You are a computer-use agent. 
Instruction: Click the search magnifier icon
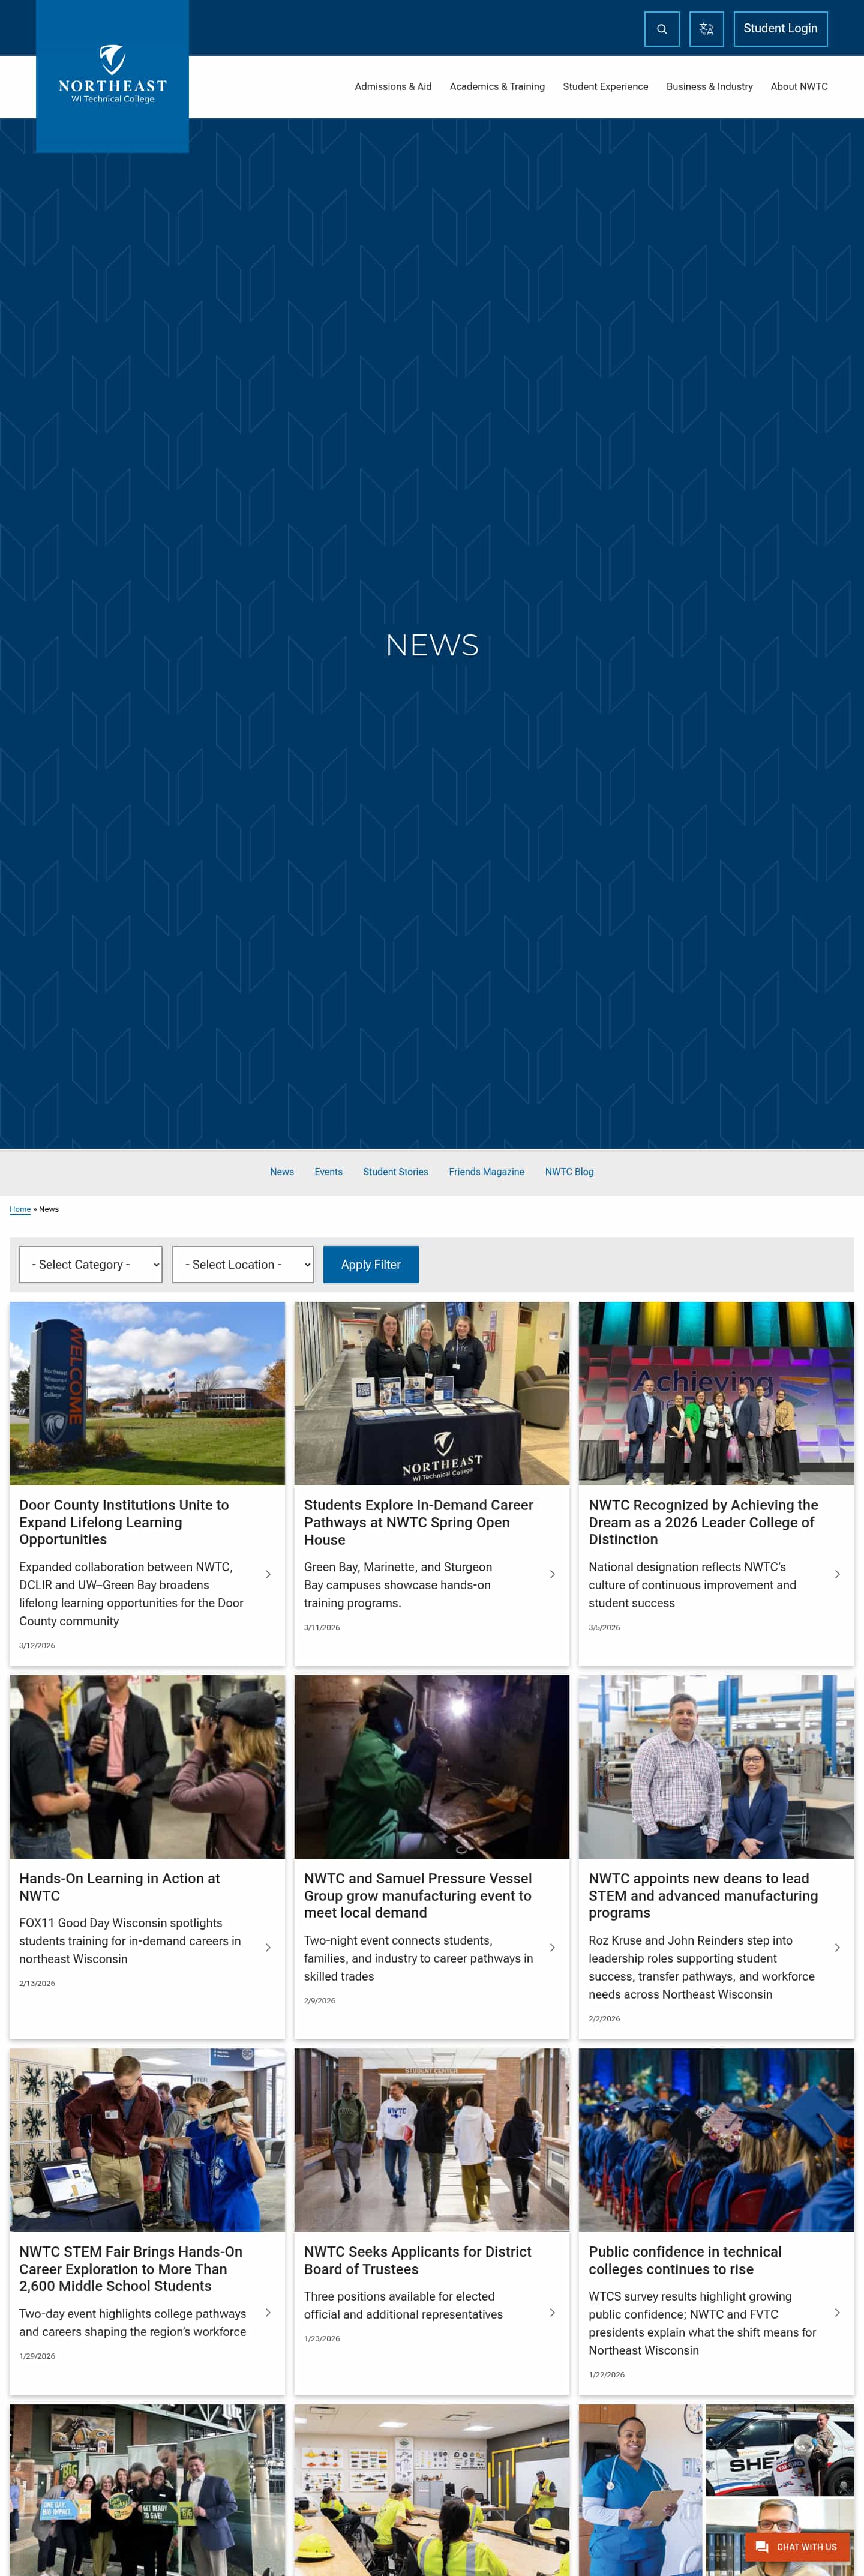click(x=661, y=29)
